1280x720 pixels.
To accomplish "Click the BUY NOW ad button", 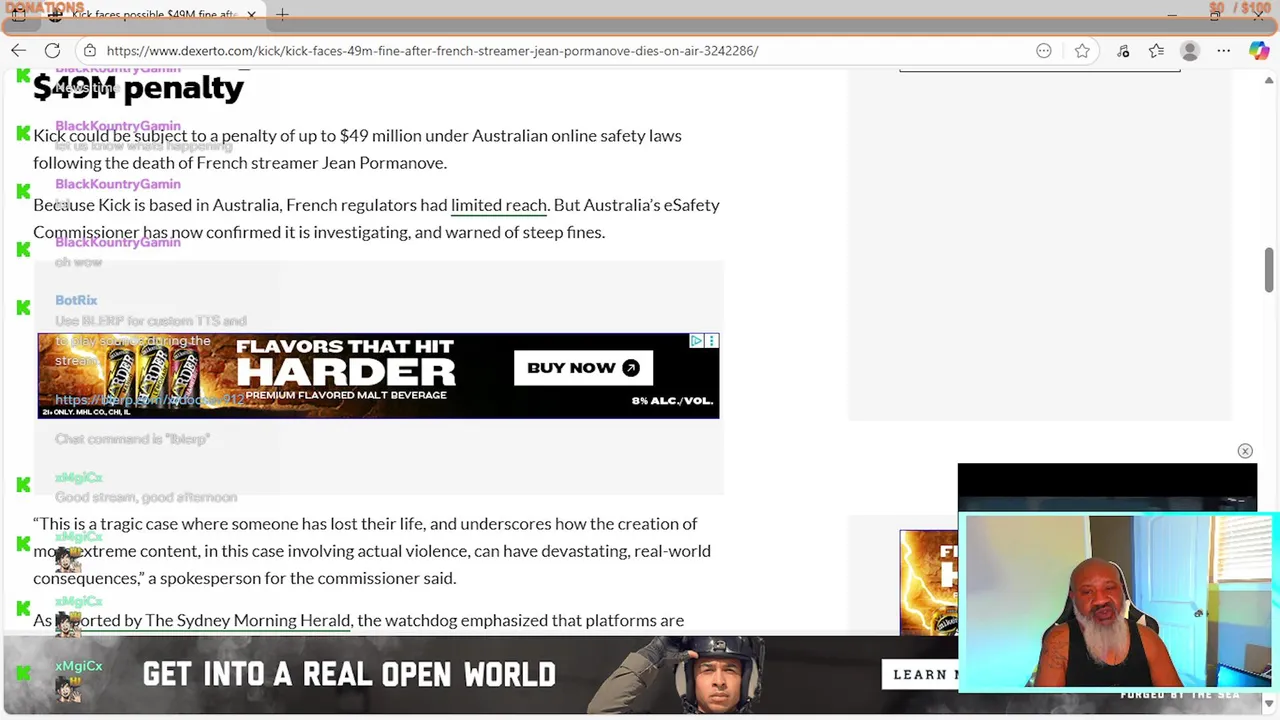I will [583, 368].
